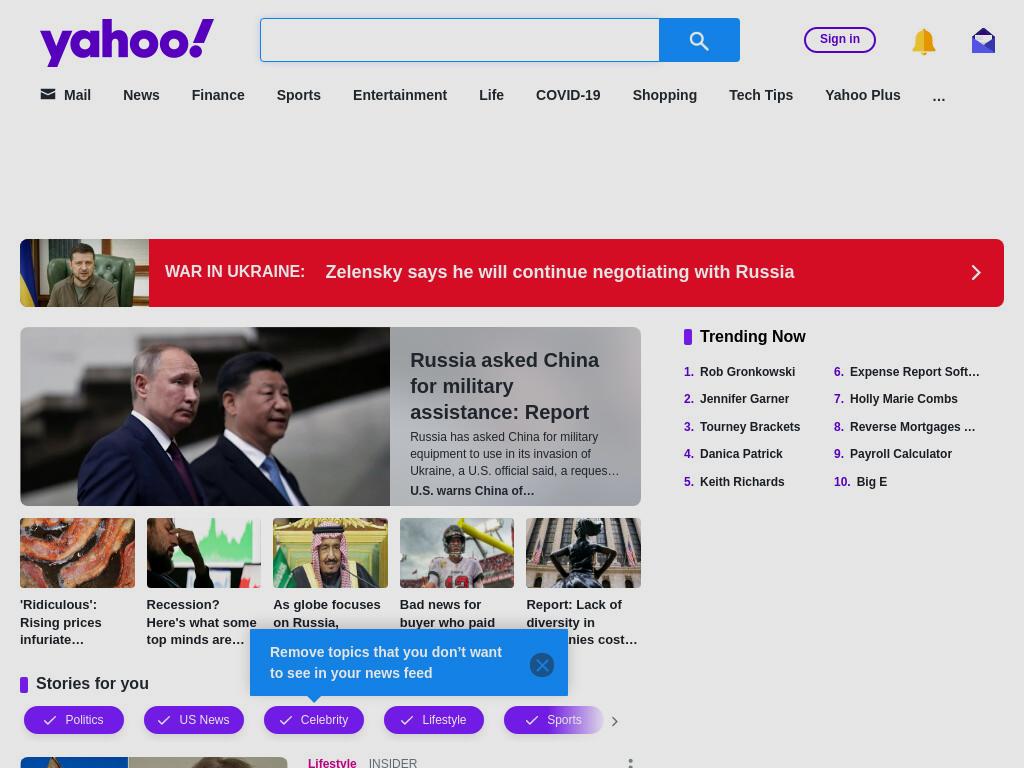This screenshot has height=768, width=1024.
Task: Open trending topic Holly Marie Combs
Action: tap(903, 398)
